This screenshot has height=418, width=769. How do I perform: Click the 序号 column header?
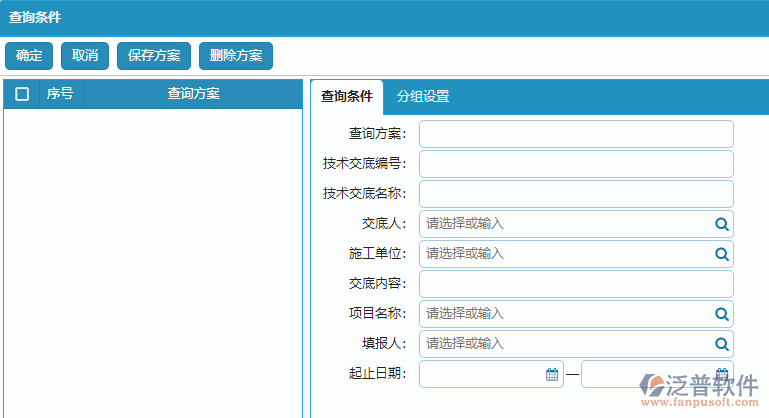point(60,94)
